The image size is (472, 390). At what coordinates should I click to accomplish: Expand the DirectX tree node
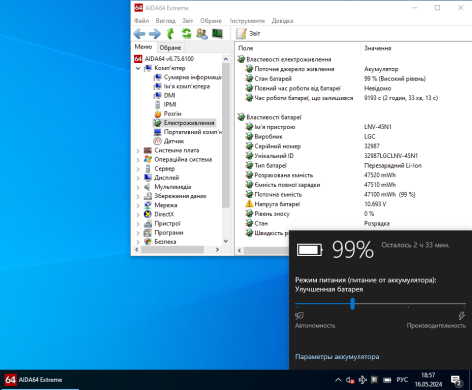pyautogui.click(x=138, y=215)
